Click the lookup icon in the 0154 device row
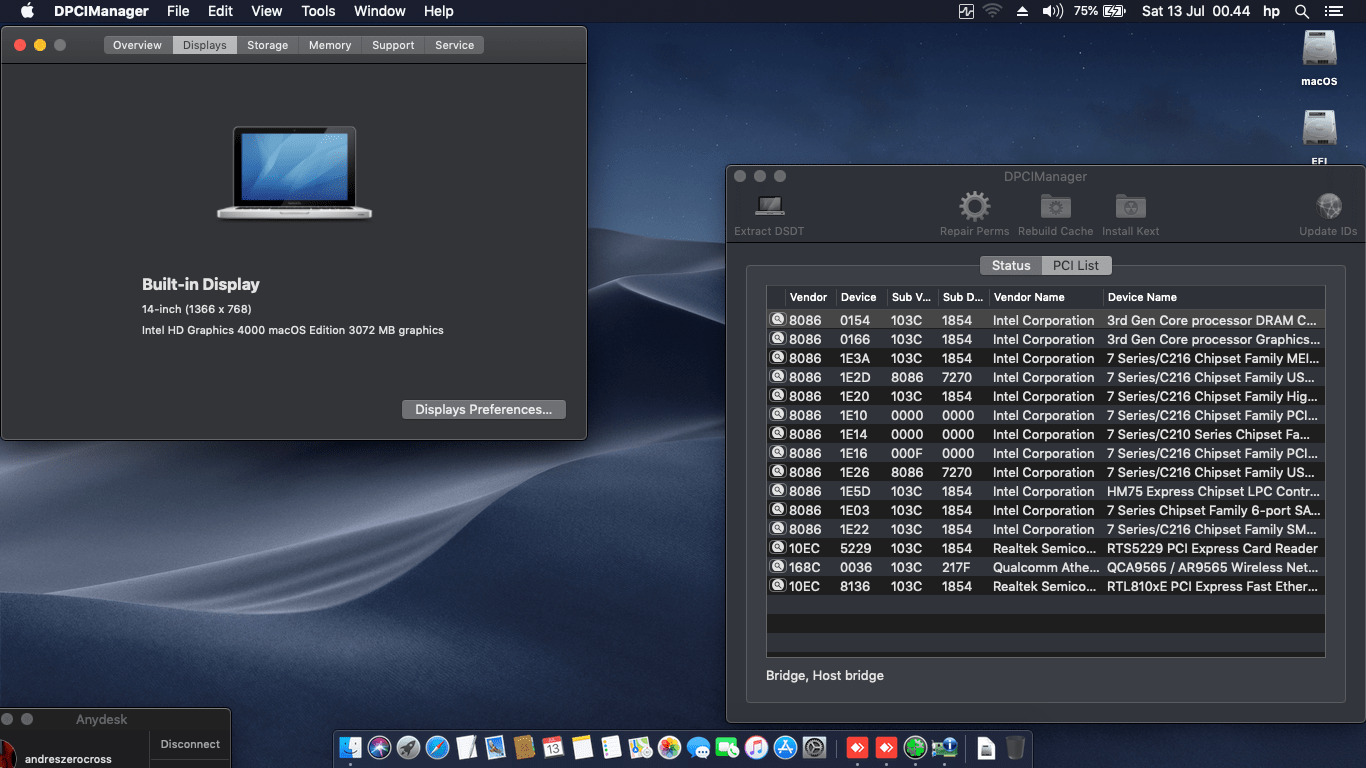This screenshot has height=768, width=1366. [x=778, y=320]
